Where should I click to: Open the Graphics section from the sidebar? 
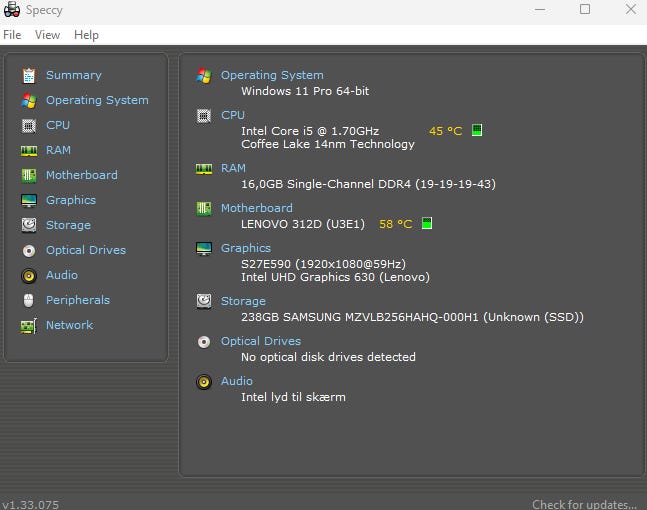tap(71, 200)
